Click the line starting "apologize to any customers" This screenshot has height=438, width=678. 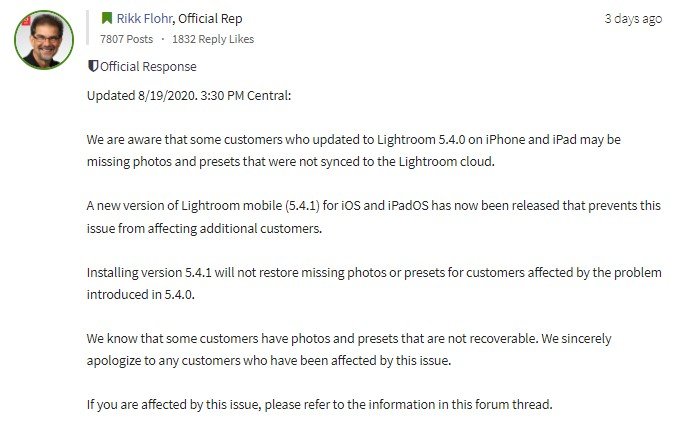(269, 361)
